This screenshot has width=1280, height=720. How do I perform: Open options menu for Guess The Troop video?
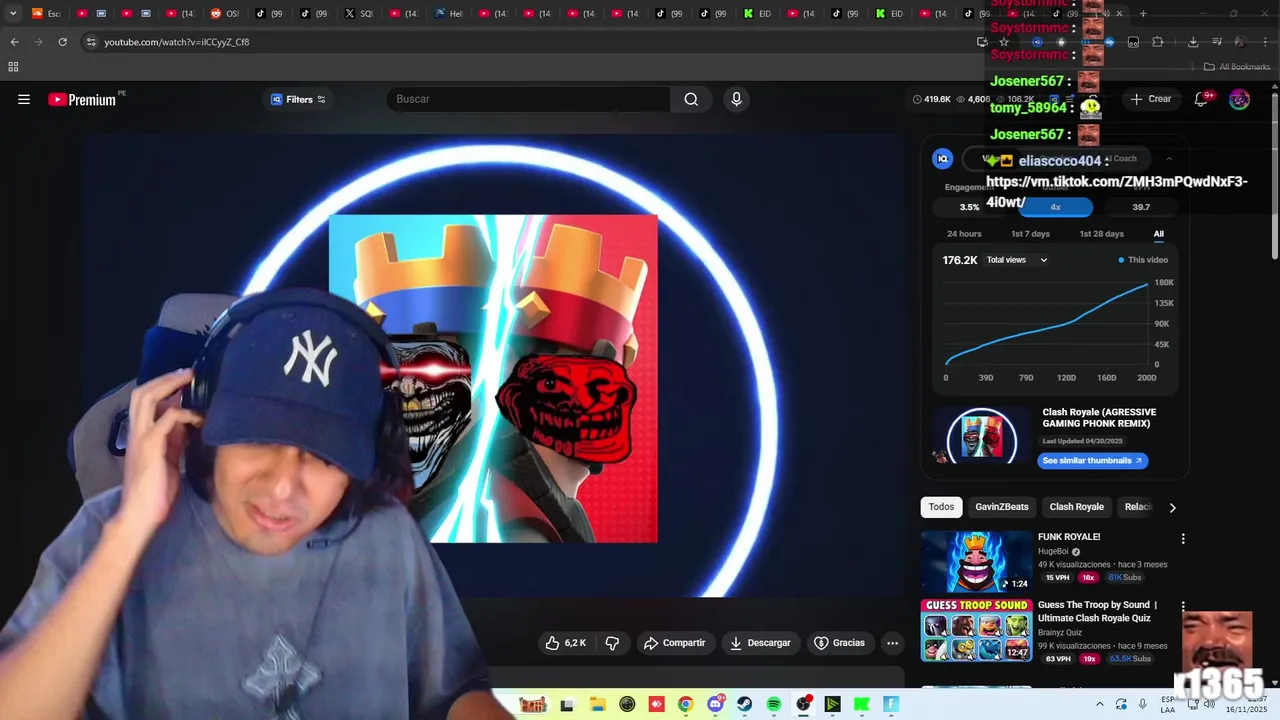1183,607
